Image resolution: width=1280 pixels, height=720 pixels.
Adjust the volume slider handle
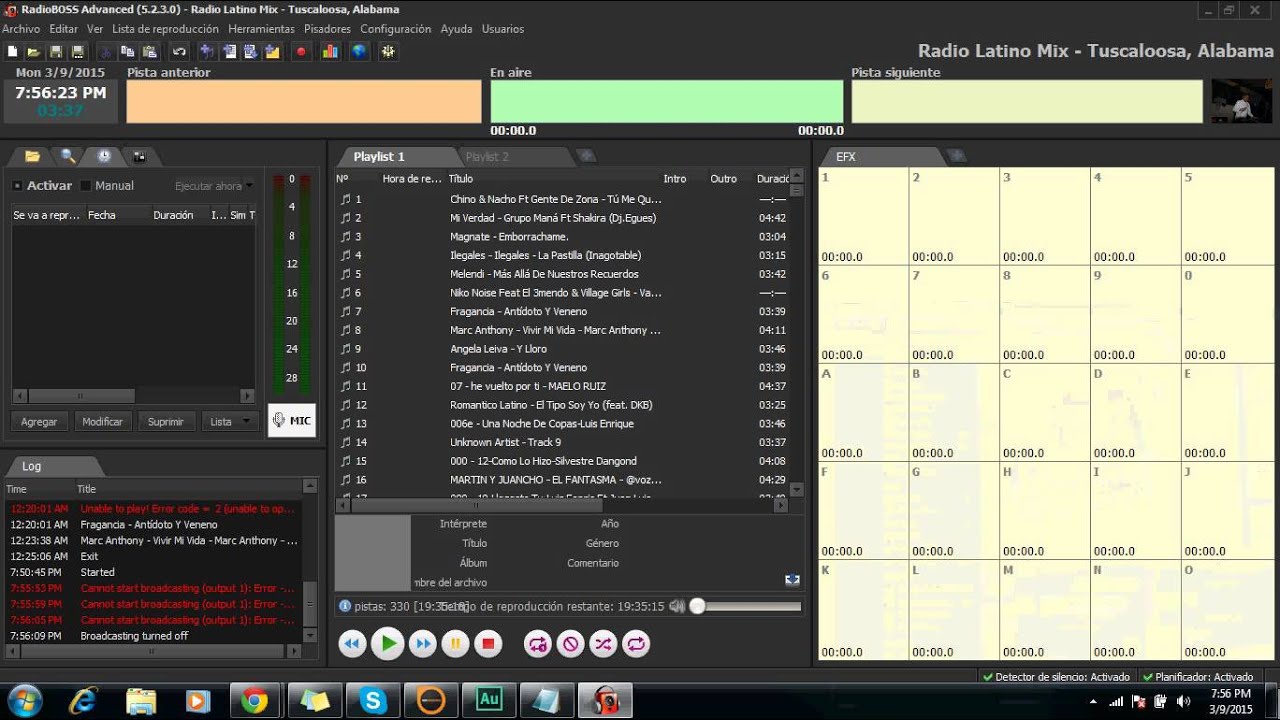(x=698, y=606)
